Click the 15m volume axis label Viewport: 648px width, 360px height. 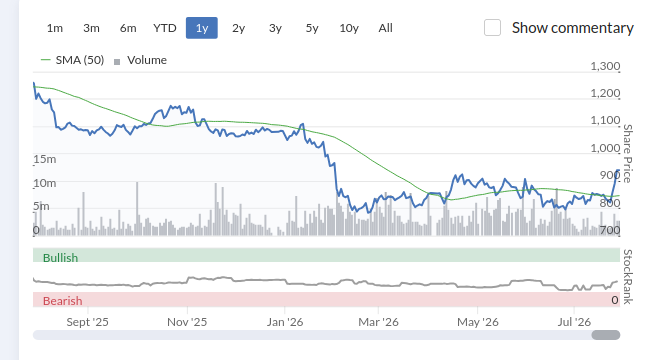click(x=45, y=159)
